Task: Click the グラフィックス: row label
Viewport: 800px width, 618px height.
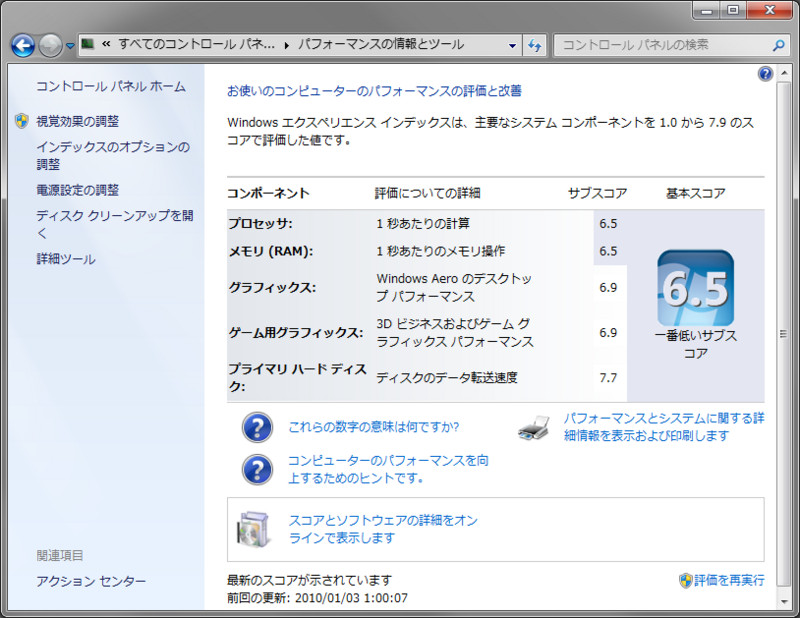Action: (x=272, y=288)
